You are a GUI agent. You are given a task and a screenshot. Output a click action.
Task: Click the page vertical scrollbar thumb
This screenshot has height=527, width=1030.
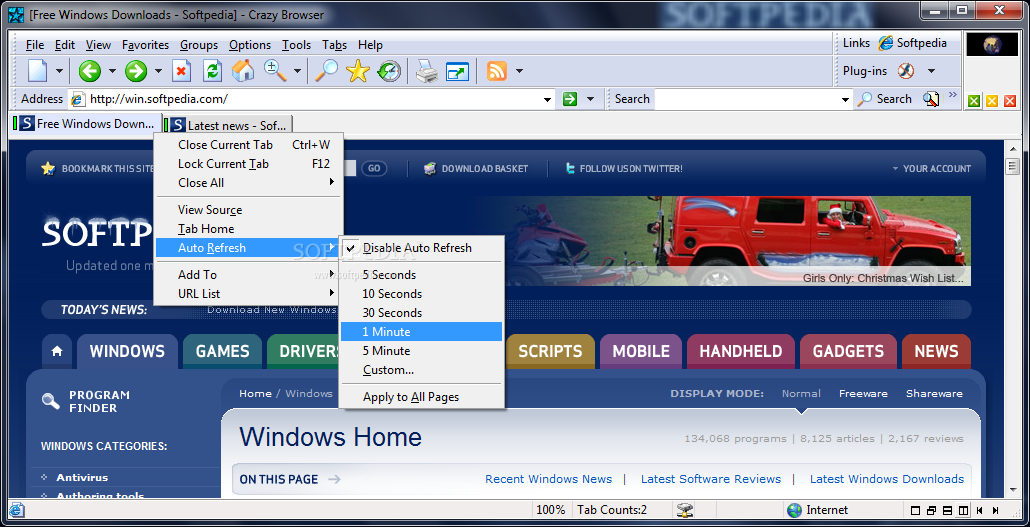coord(1012,166)
